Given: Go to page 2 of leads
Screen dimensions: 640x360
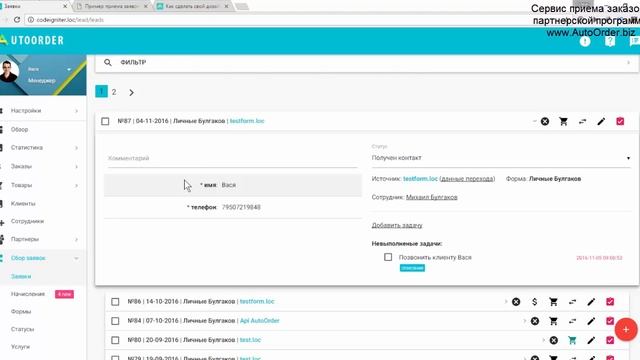Looking at the screenshot, I should pyautogui.click(x=114, y=92).
